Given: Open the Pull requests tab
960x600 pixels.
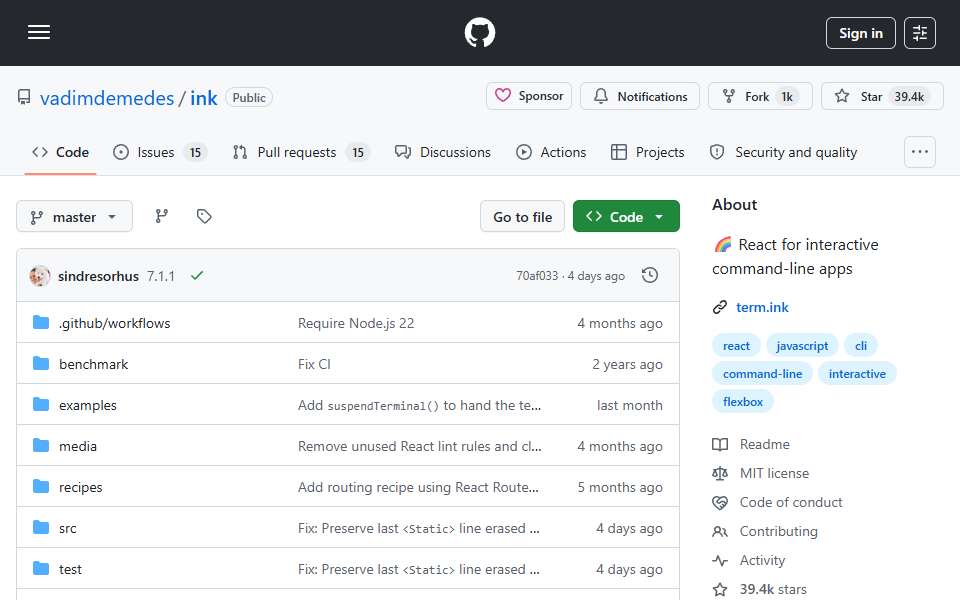Looking at the screenshot, I should pos(301,152).
